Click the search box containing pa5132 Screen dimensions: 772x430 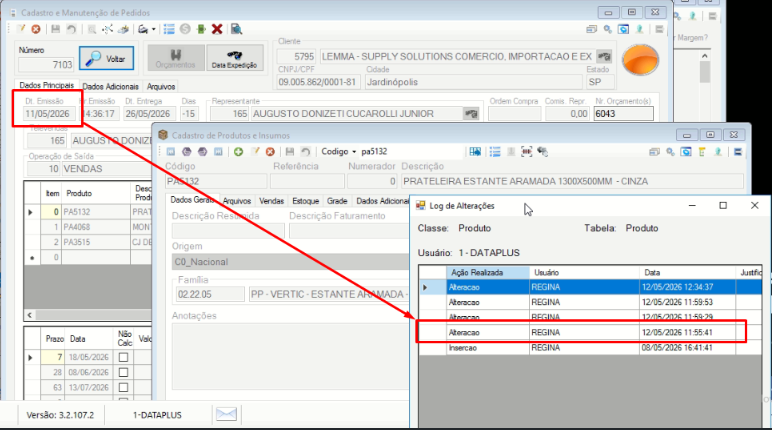pos(411,152)
